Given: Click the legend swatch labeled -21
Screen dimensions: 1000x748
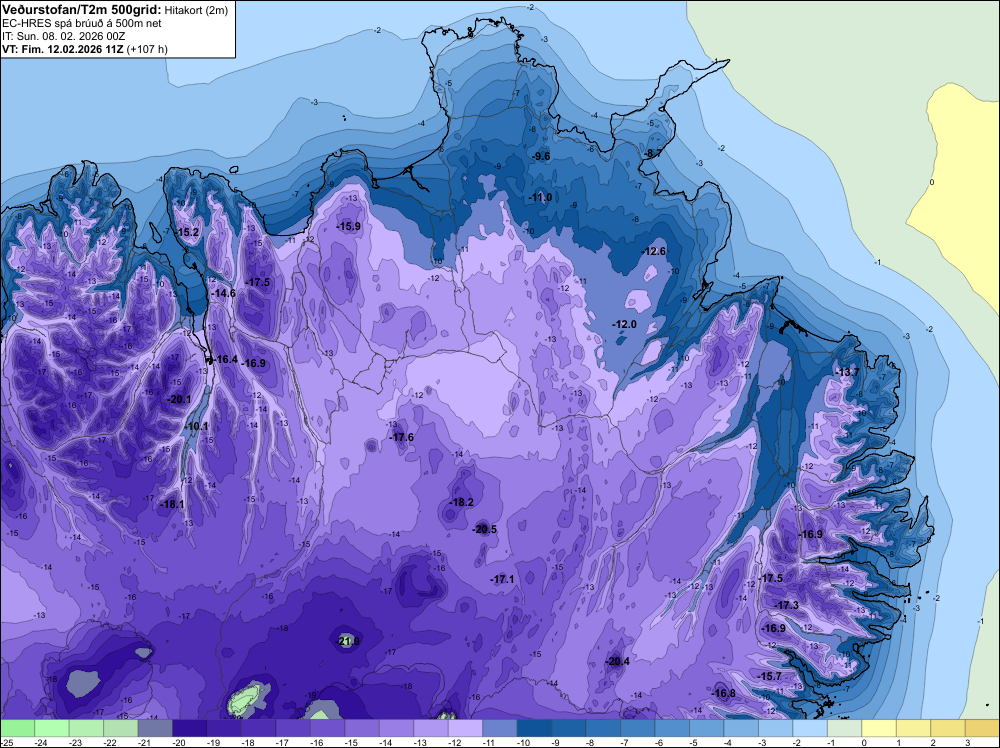Looking at the screenshot, I should (155, 729).
